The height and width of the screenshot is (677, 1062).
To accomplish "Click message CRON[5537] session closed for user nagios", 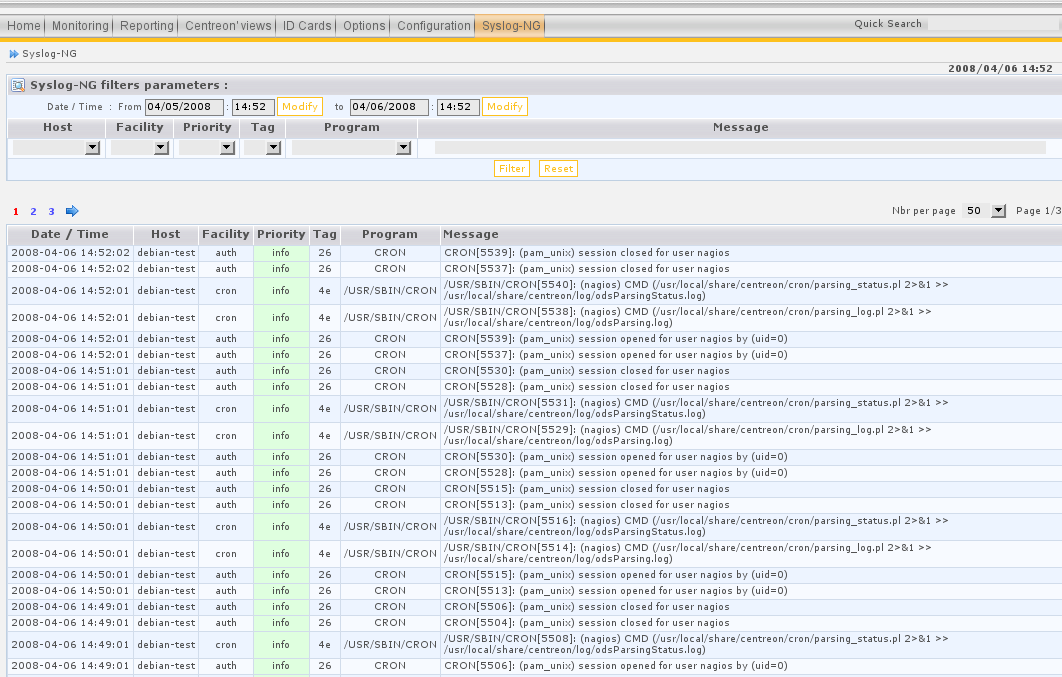I will tap(587, 269).
